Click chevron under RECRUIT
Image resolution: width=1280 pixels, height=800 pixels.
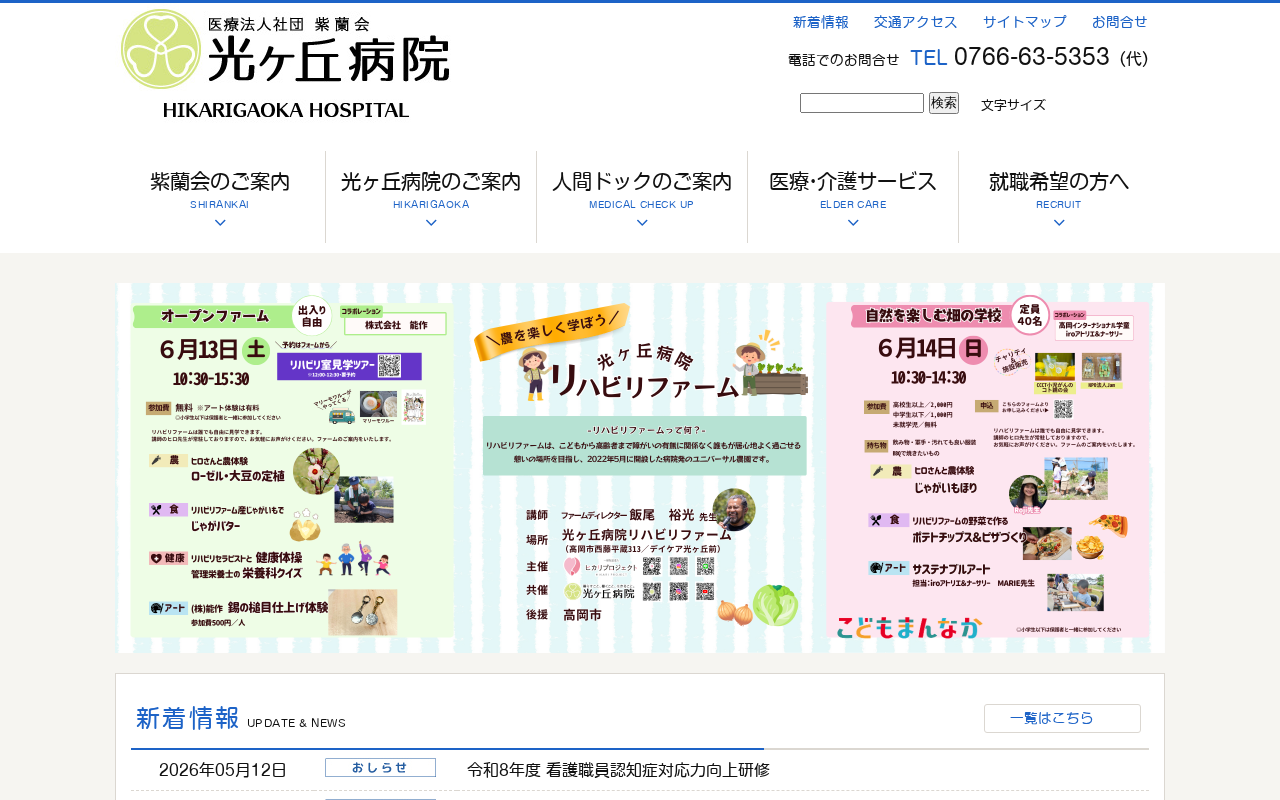pos(1059,223)
